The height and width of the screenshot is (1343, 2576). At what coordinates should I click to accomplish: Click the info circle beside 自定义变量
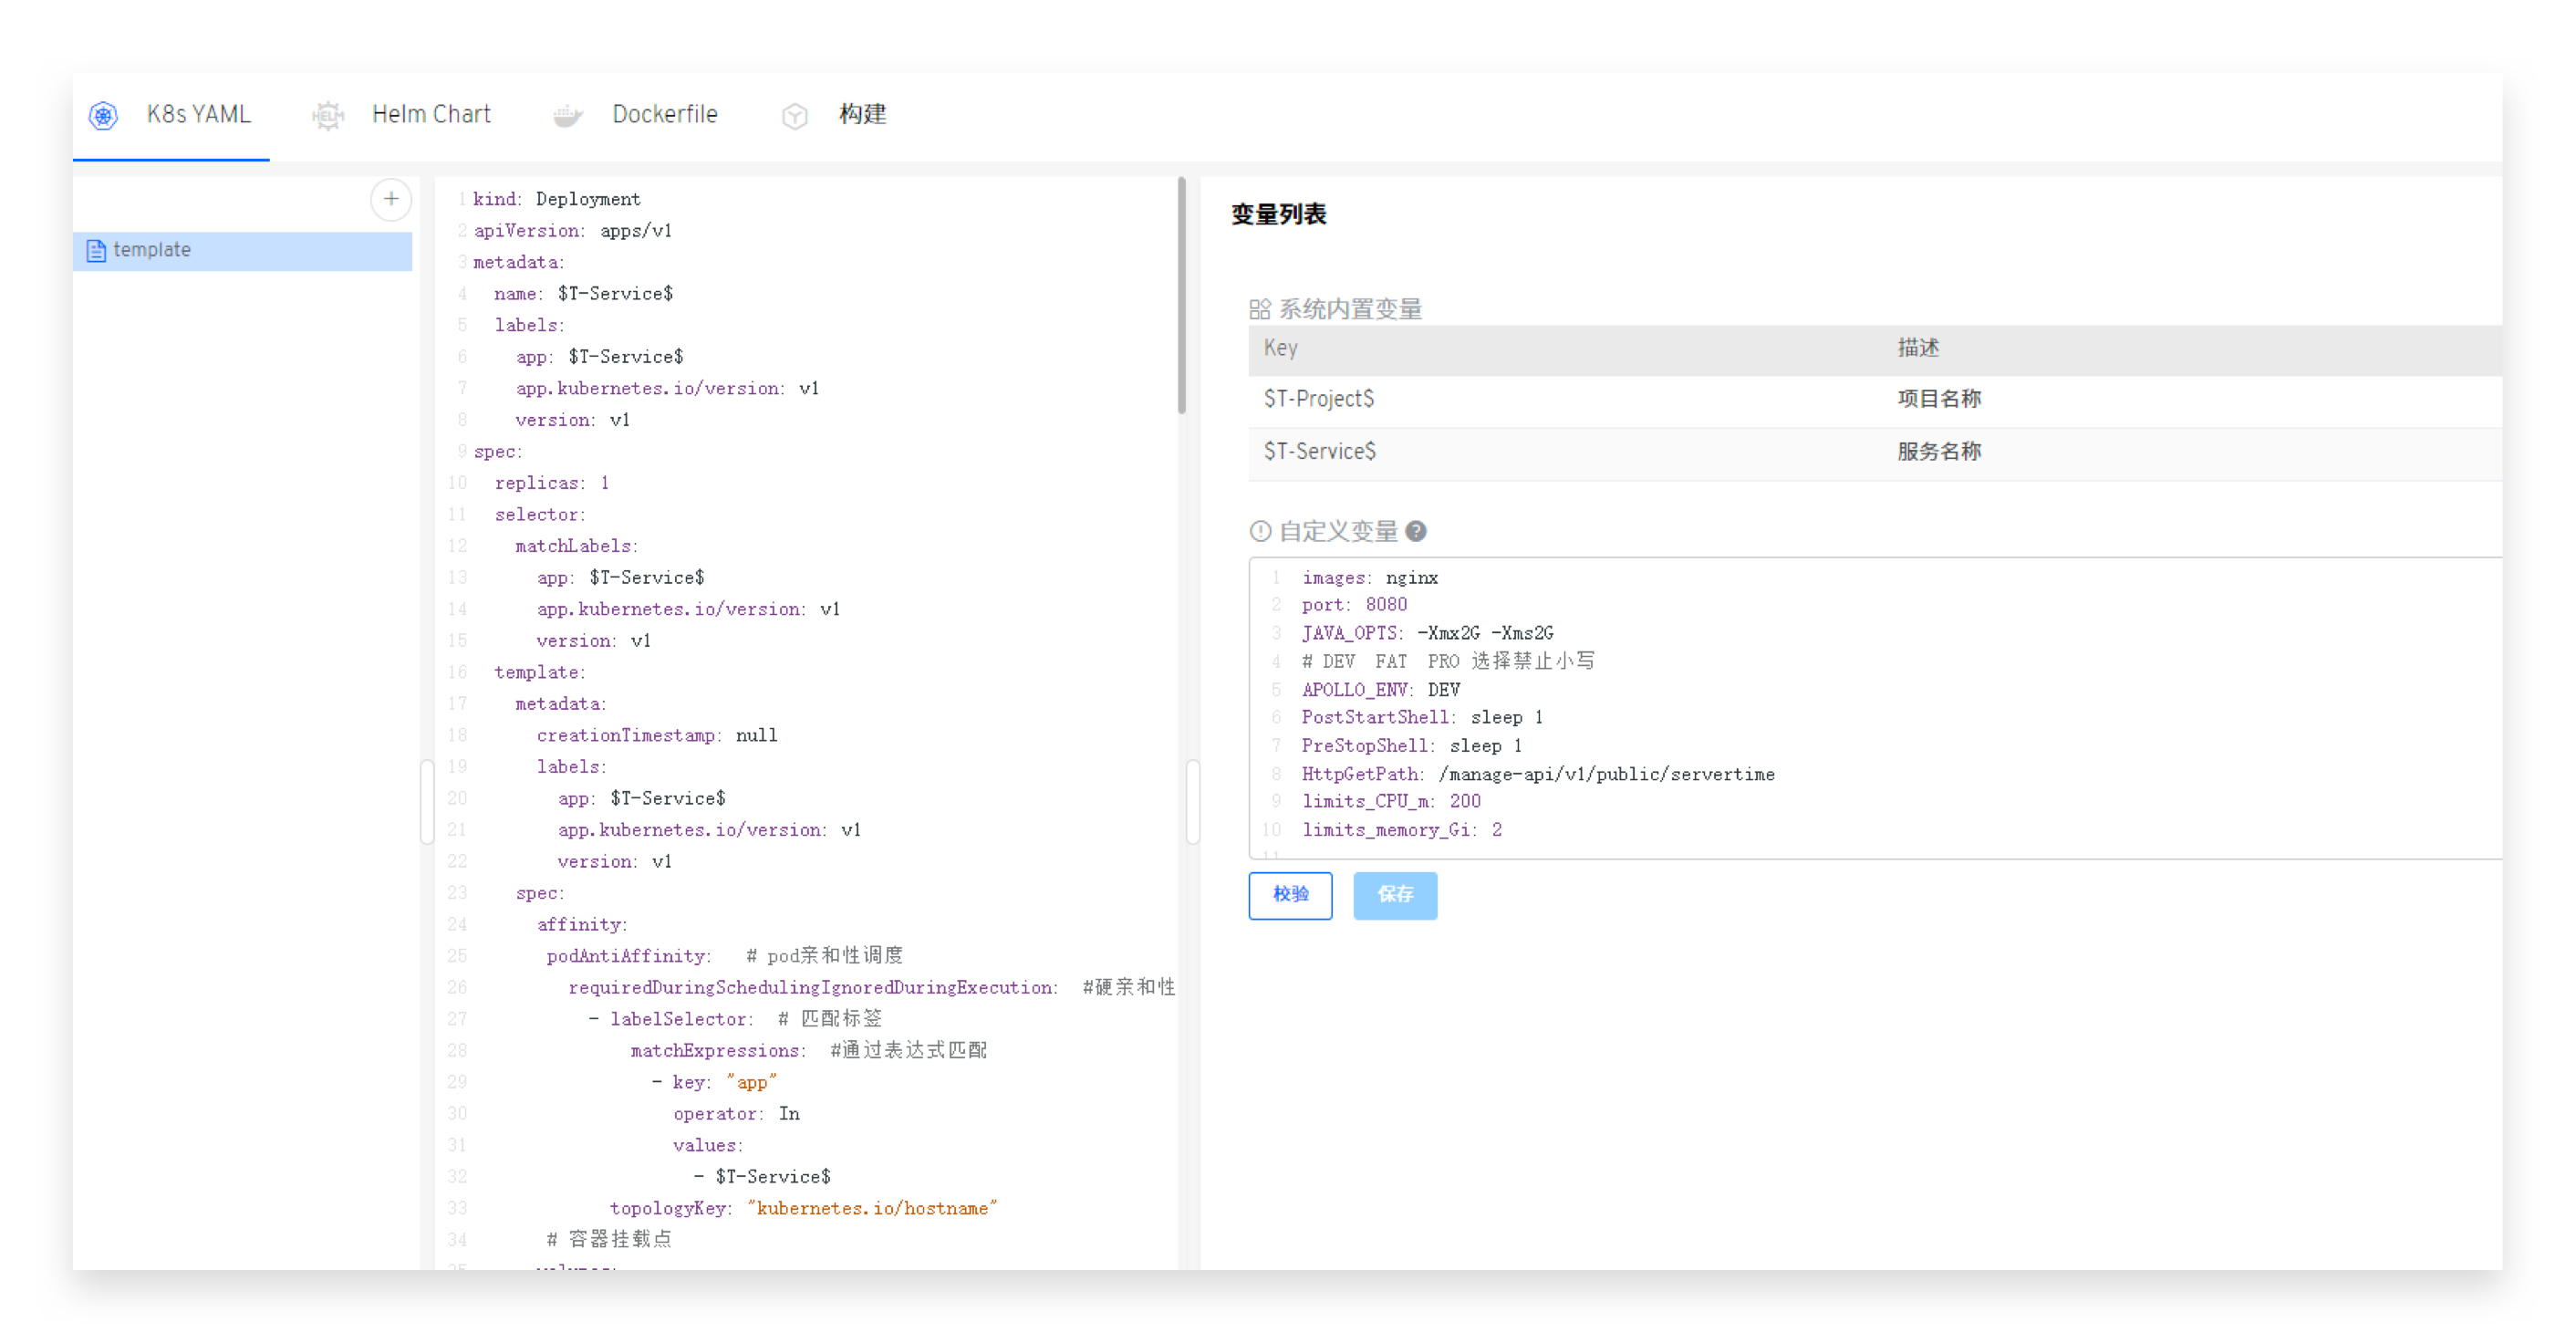1260,531
